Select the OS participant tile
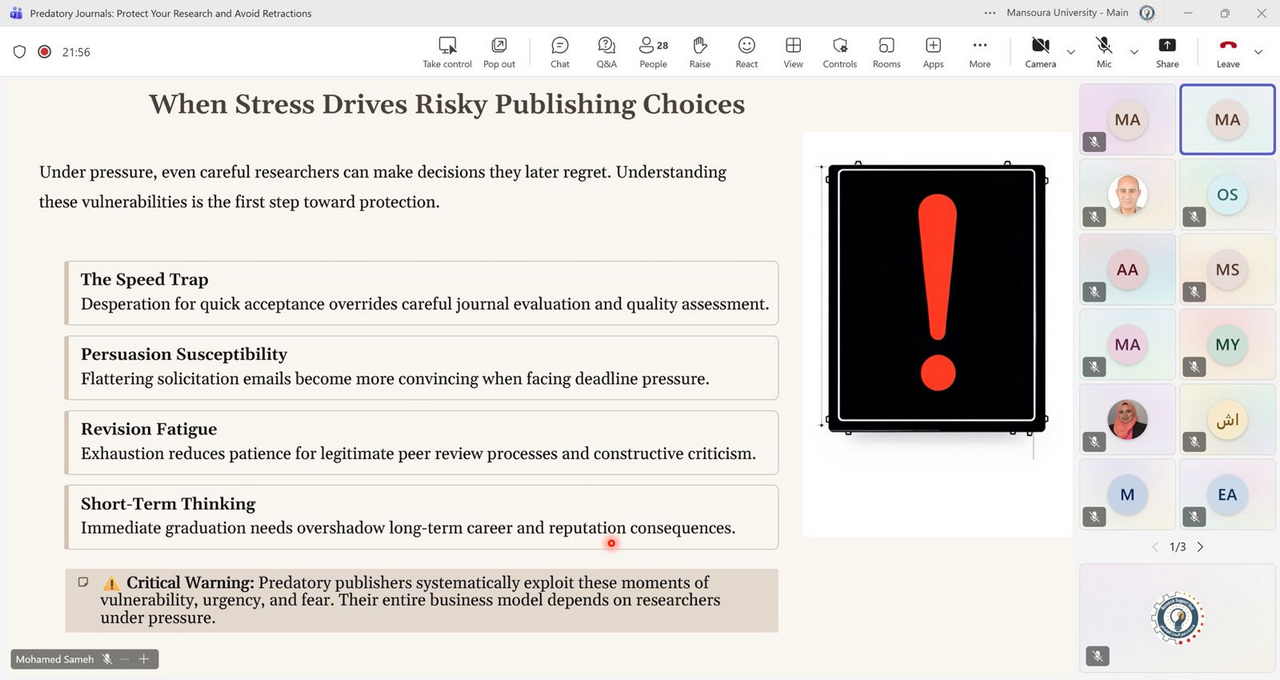Image resolution: width=1280 pixels, height=680 pixels. tap(1227, 194)
